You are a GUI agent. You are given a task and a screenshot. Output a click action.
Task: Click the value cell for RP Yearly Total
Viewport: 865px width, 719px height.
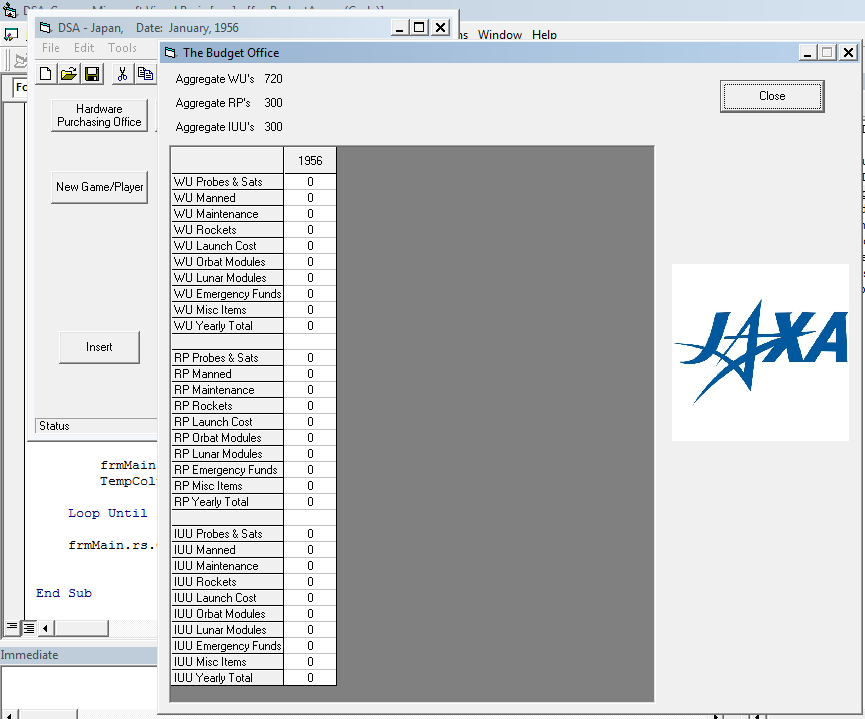point(310,502)
